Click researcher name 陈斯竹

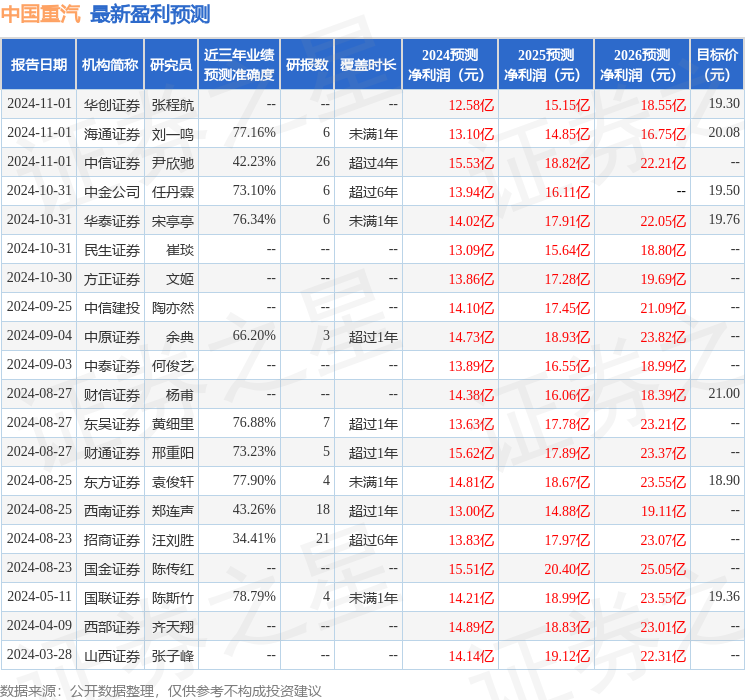pyautogui.click(x=173, y=598)
